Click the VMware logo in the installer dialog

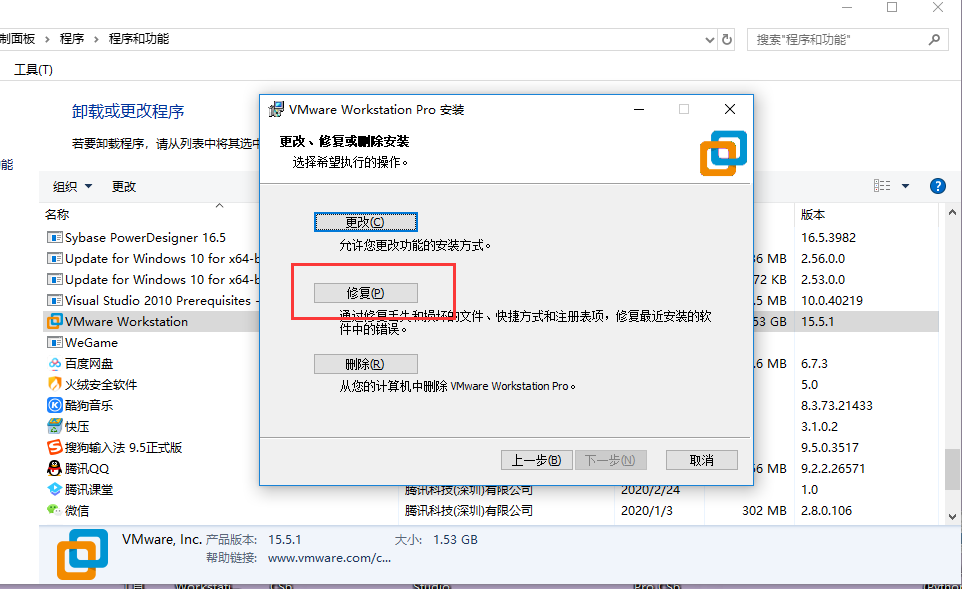click(x=722, y=152)
